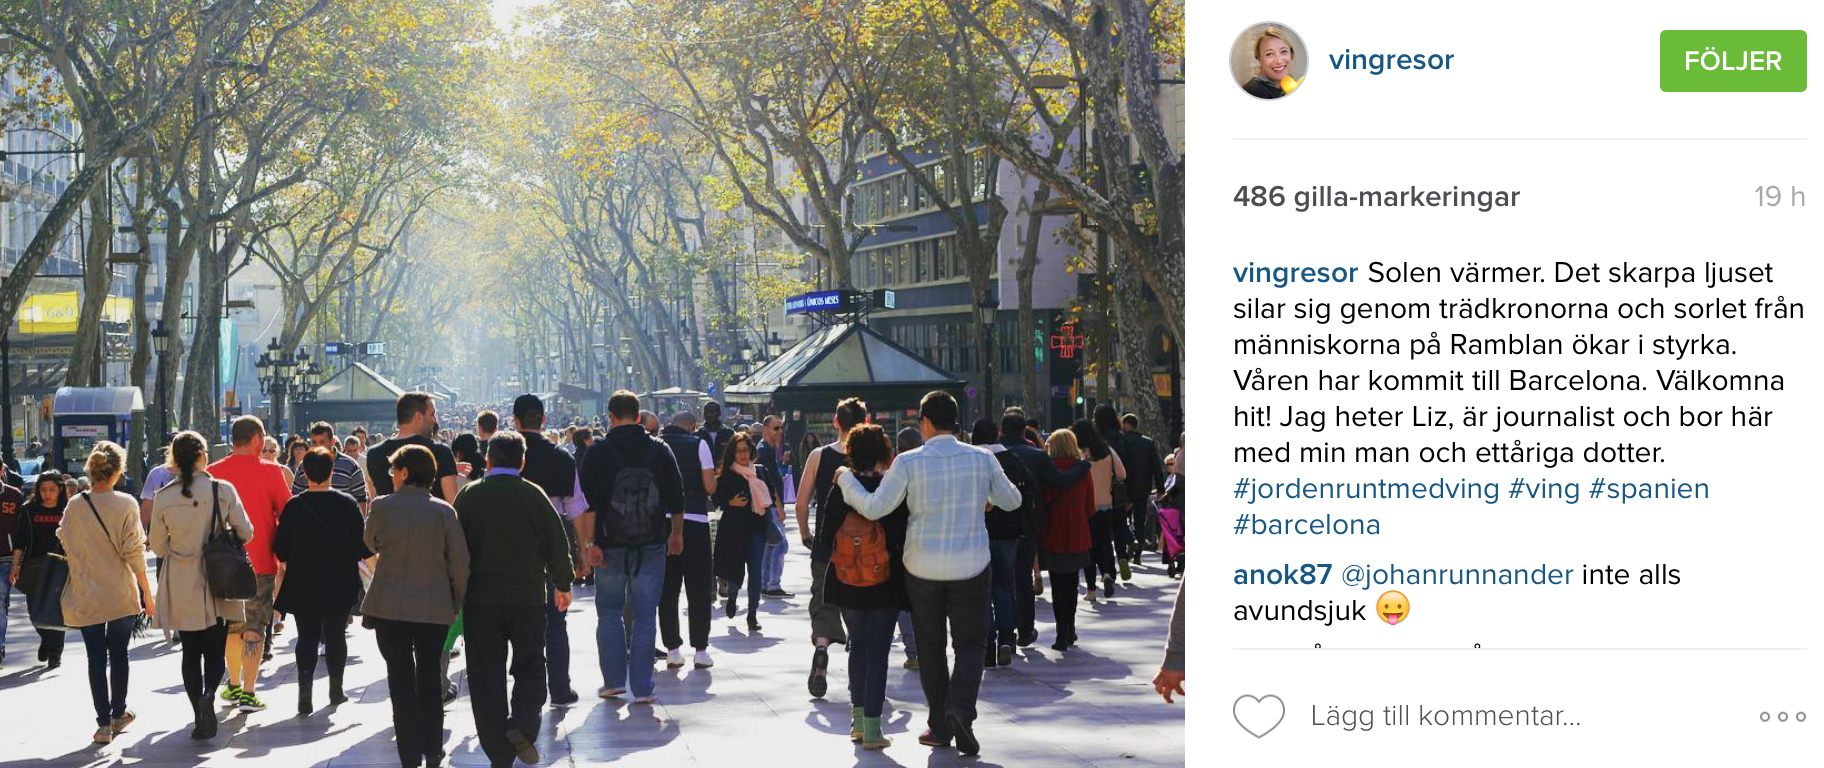Open the vingresor profile picture
The width and height of the screenshot is (1824, 768).
(1269, 61)
